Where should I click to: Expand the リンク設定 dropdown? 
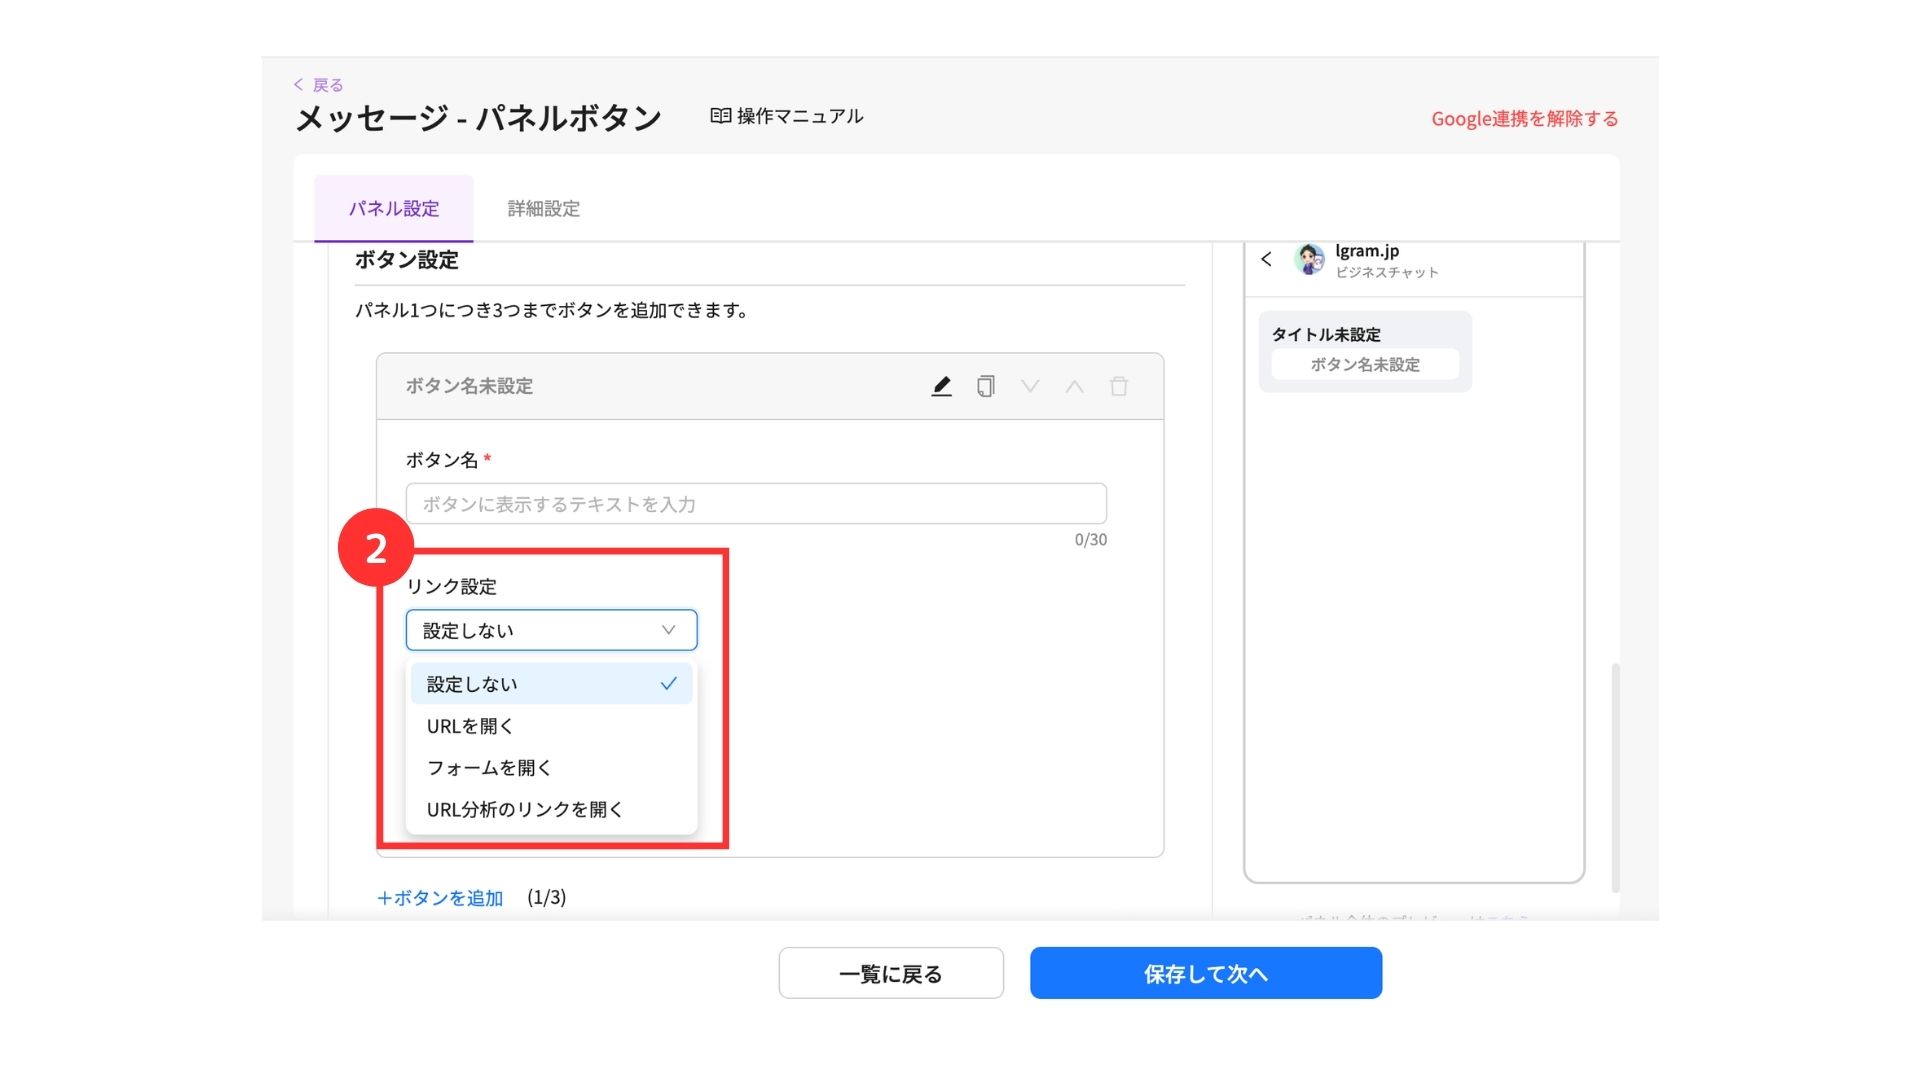point(551,630)
